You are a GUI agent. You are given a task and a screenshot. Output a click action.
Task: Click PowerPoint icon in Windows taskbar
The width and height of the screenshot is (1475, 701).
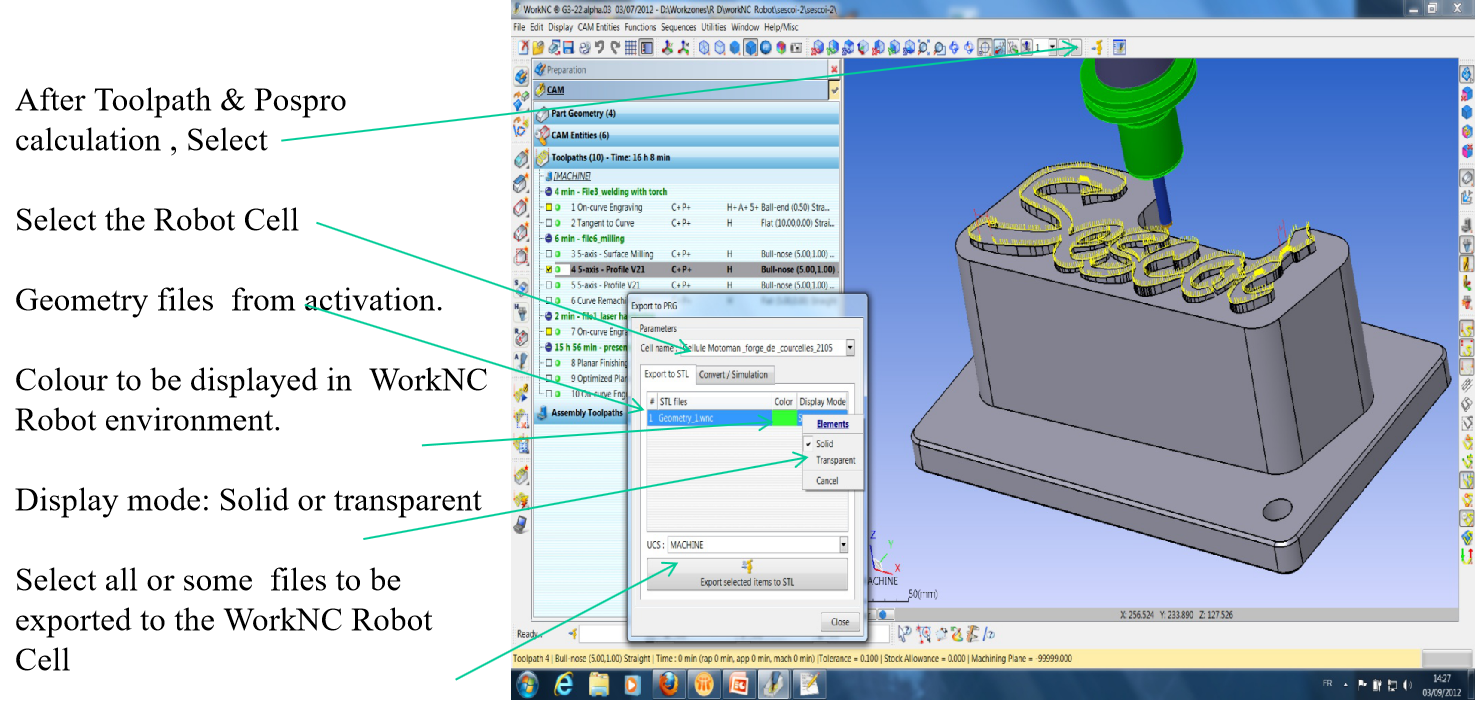pyautogui.click(x=739, y=684)
